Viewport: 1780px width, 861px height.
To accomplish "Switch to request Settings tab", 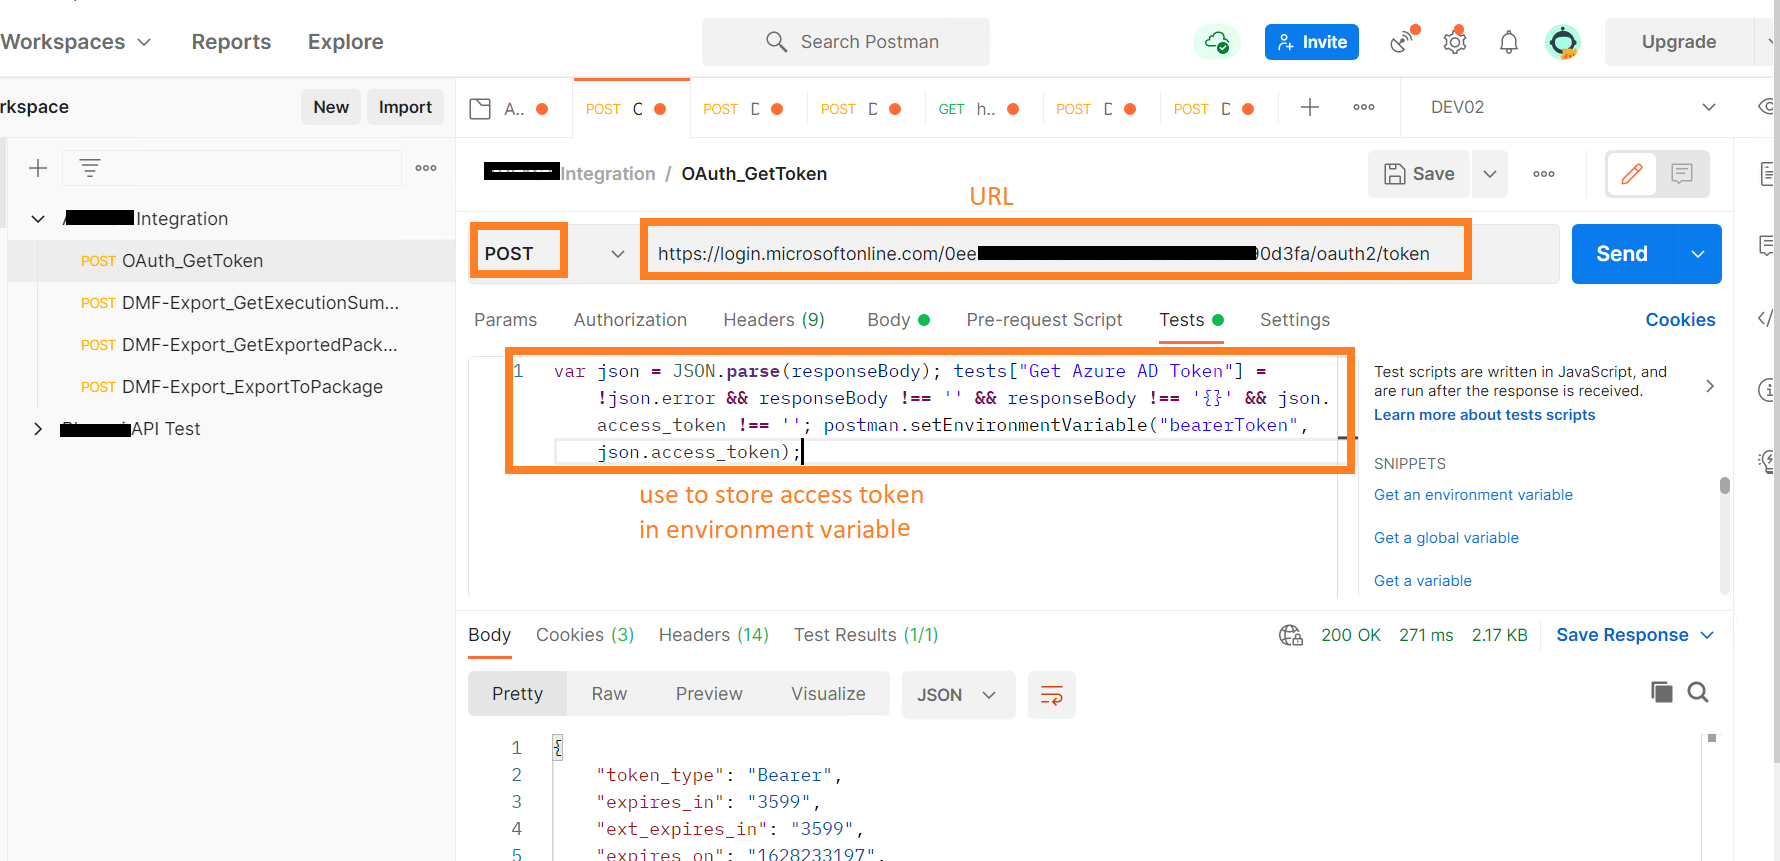I will point(1295,320).
